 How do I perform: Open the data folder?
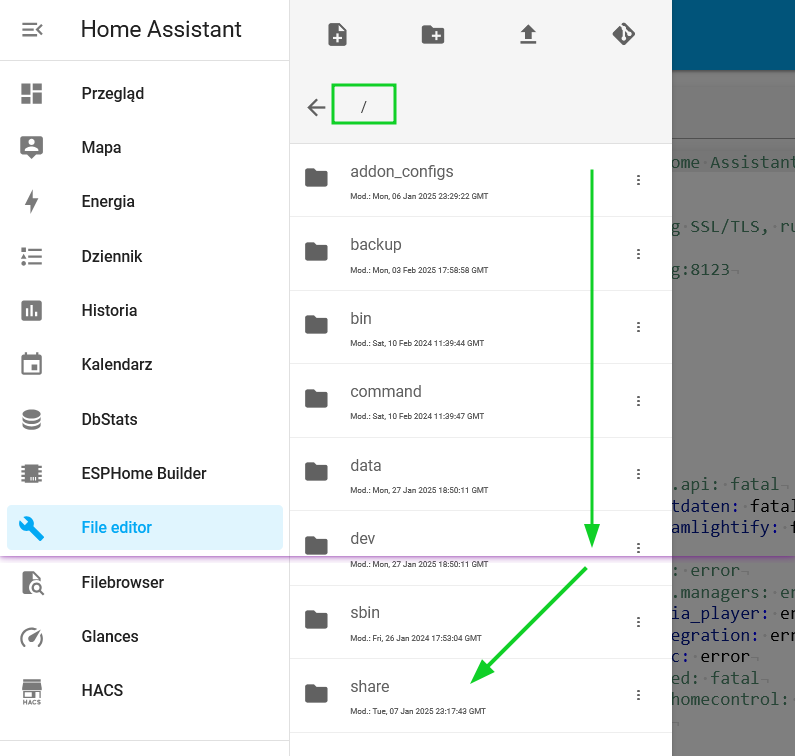(481, 474)
